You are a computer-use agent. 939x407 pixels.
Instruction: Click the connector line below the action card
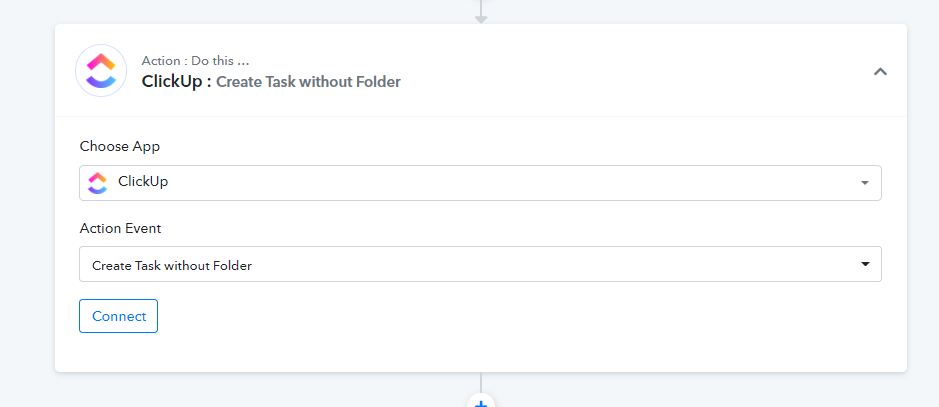point(480,381)
